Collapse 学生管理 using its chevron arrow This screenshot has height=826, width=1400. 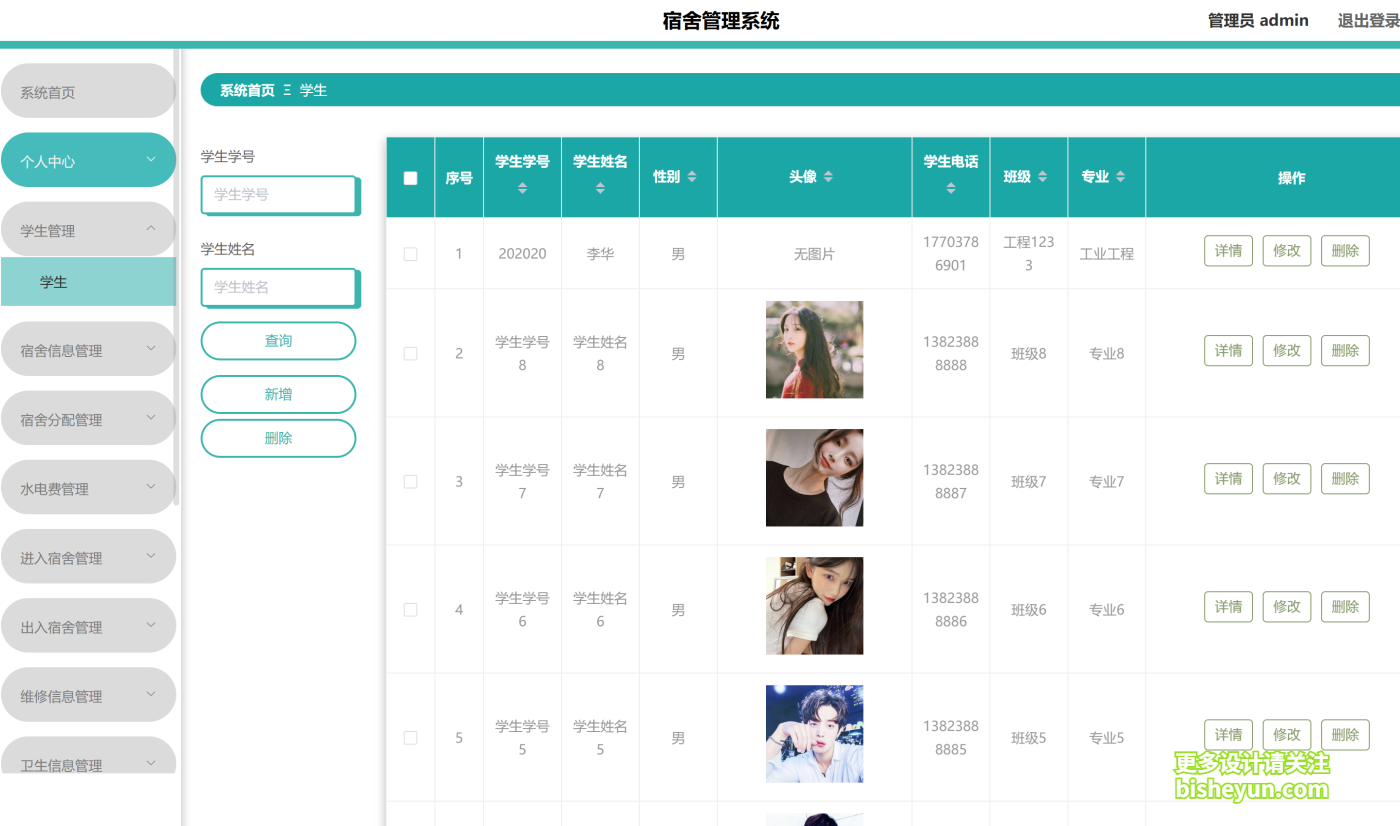[151, 229]
